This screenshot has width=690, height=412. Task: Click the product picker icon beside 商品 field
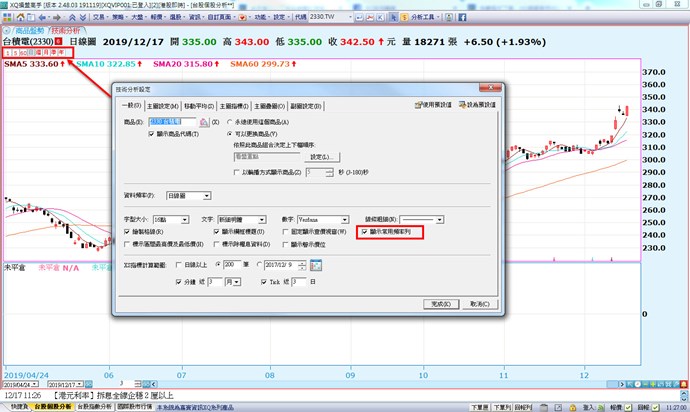[x=203, y=120]
